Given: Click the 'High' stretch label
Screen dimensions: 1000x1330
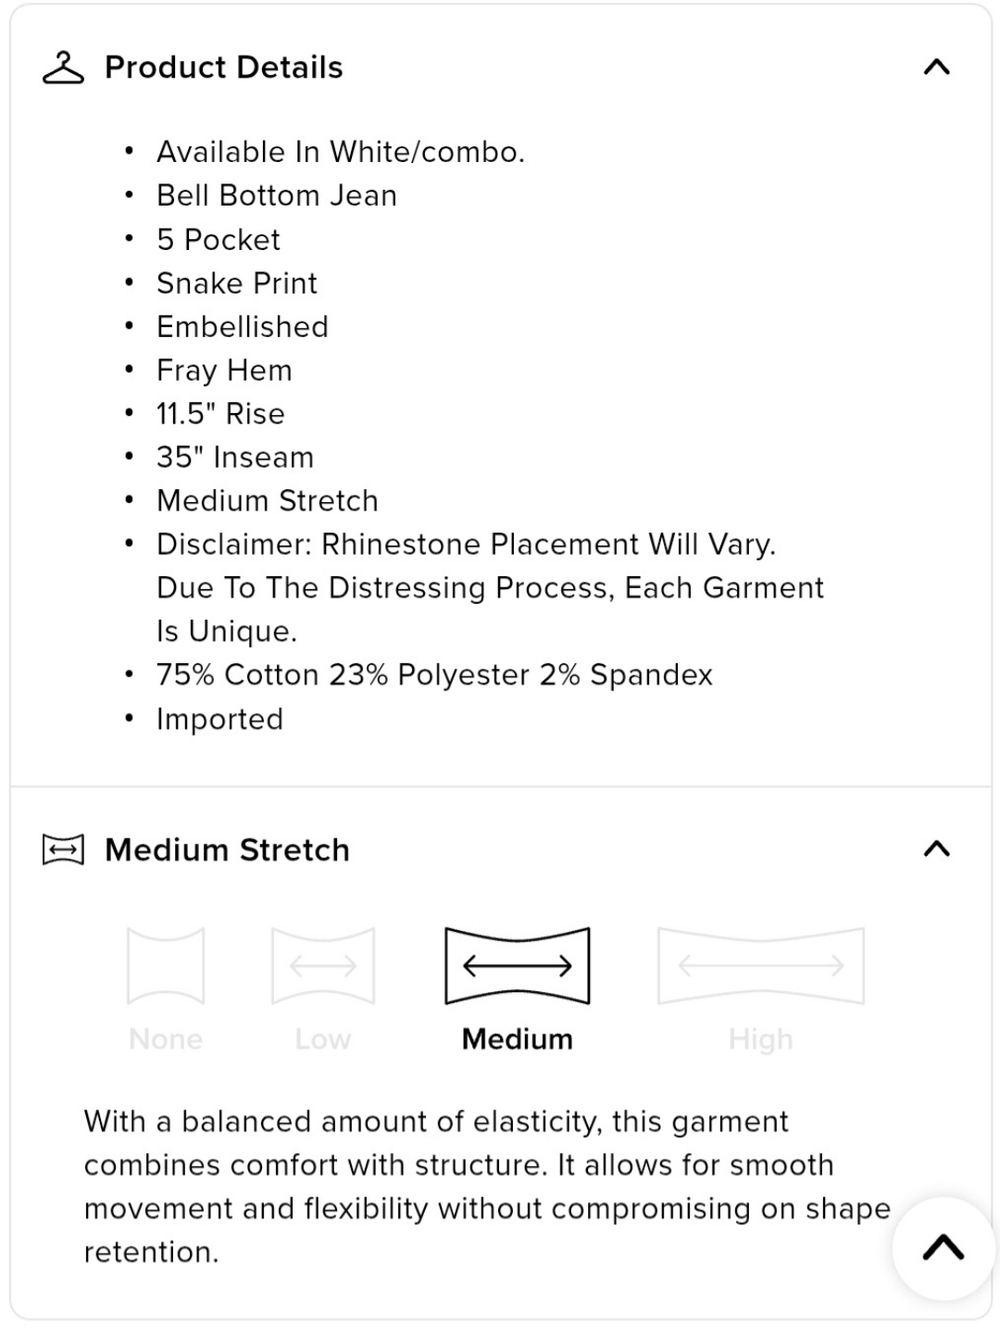Looking at the screenshot, I should tap(761, 1040).
